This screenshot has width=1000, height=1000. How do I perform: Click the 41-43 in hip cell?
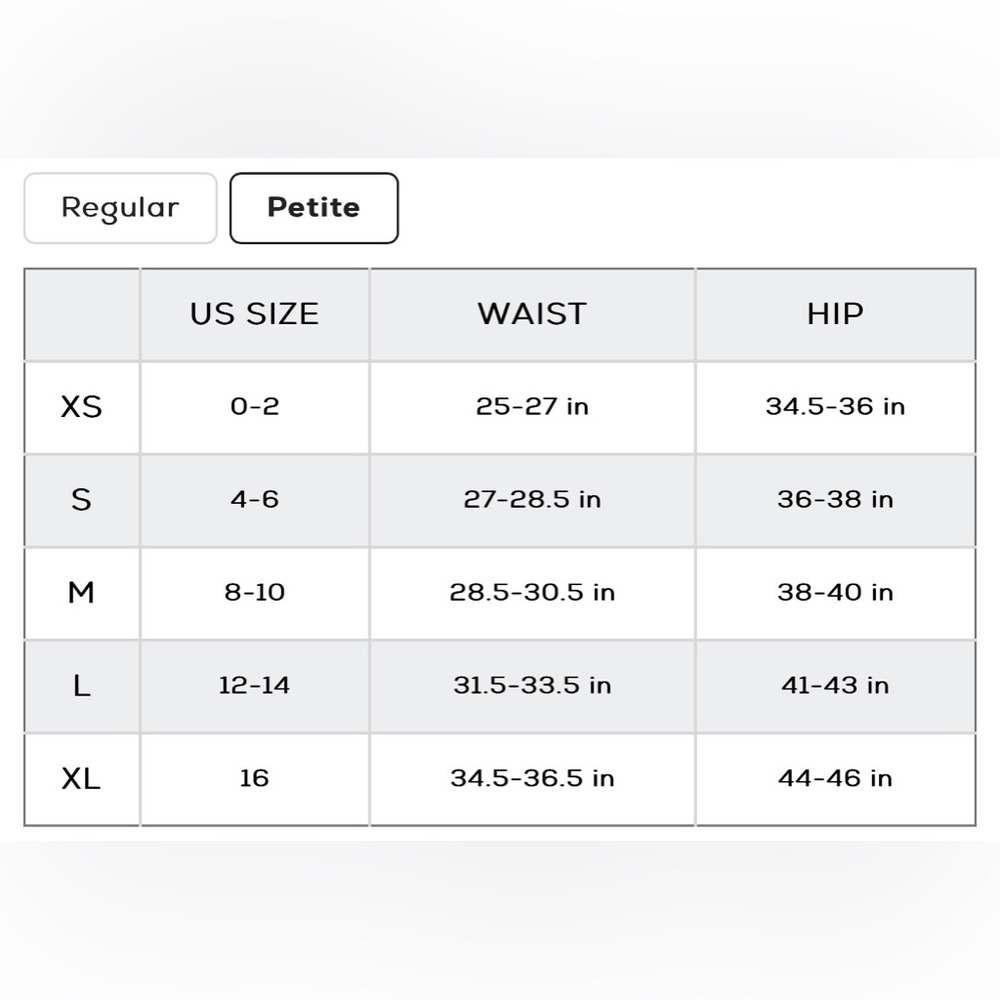(835, 686)
